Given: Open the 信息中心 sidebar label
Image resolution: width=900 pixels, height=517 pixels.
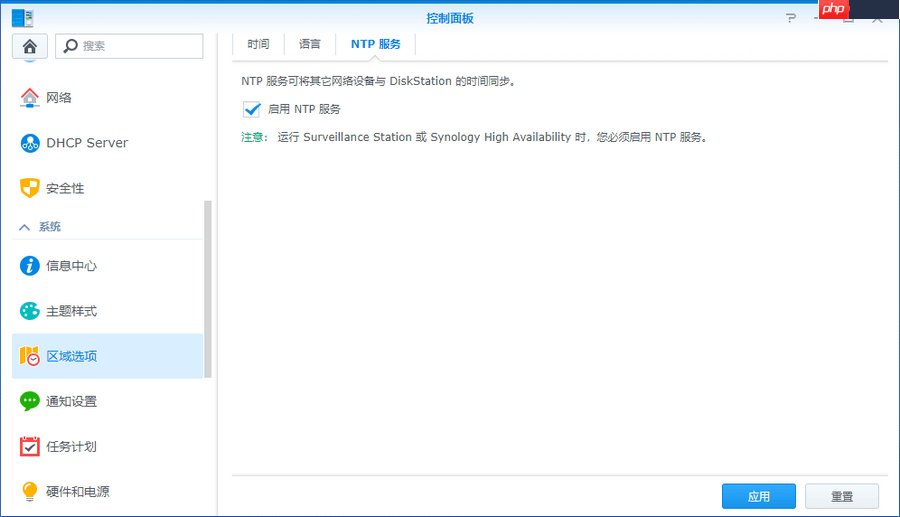Looking at the screenshot, I should 71,266.
